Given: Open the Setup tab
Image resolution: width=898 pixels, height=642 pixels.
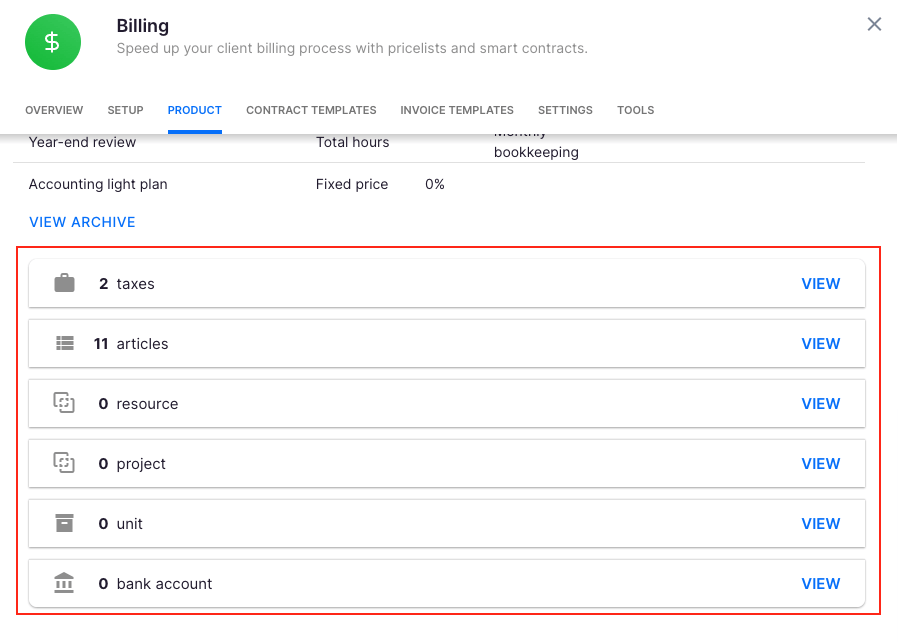Looking at the screenshot, I should (x=125, y=110).
